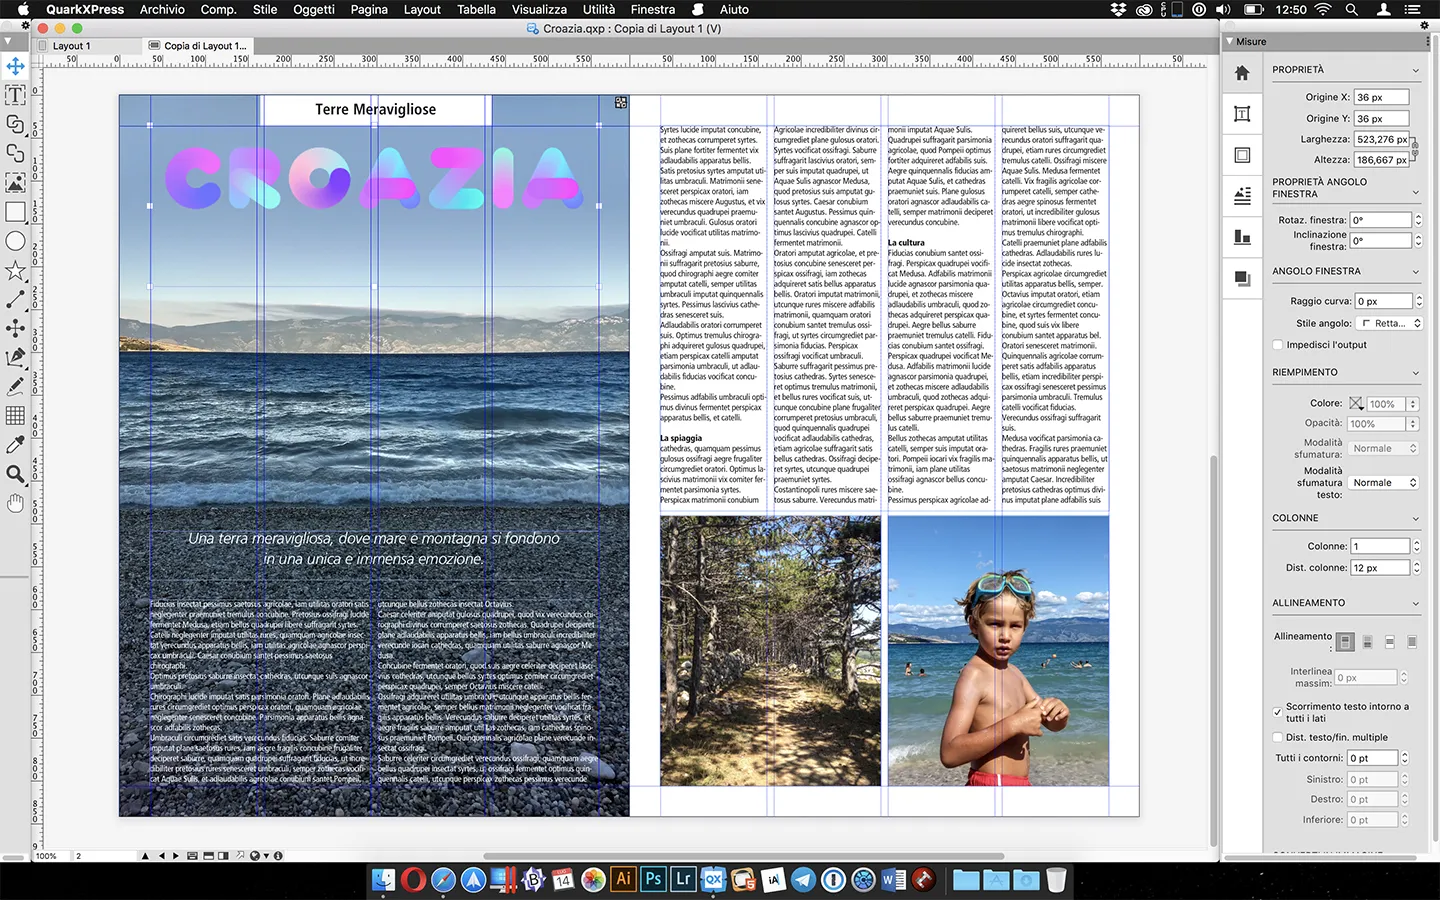Image resolution: width=1440 pixels, height=900 pixels.
Task: Check Dist. testo/fin. multiple
Action: point(1277,737)
